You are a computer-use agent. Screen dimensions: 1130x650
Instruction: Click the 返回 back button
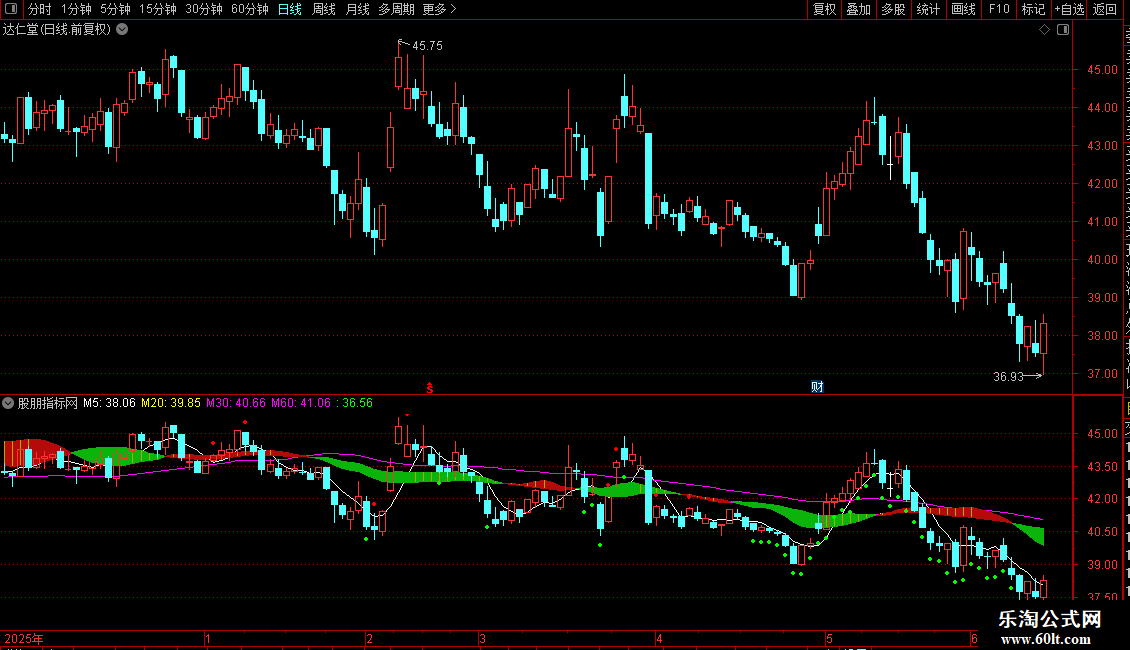1104,9
